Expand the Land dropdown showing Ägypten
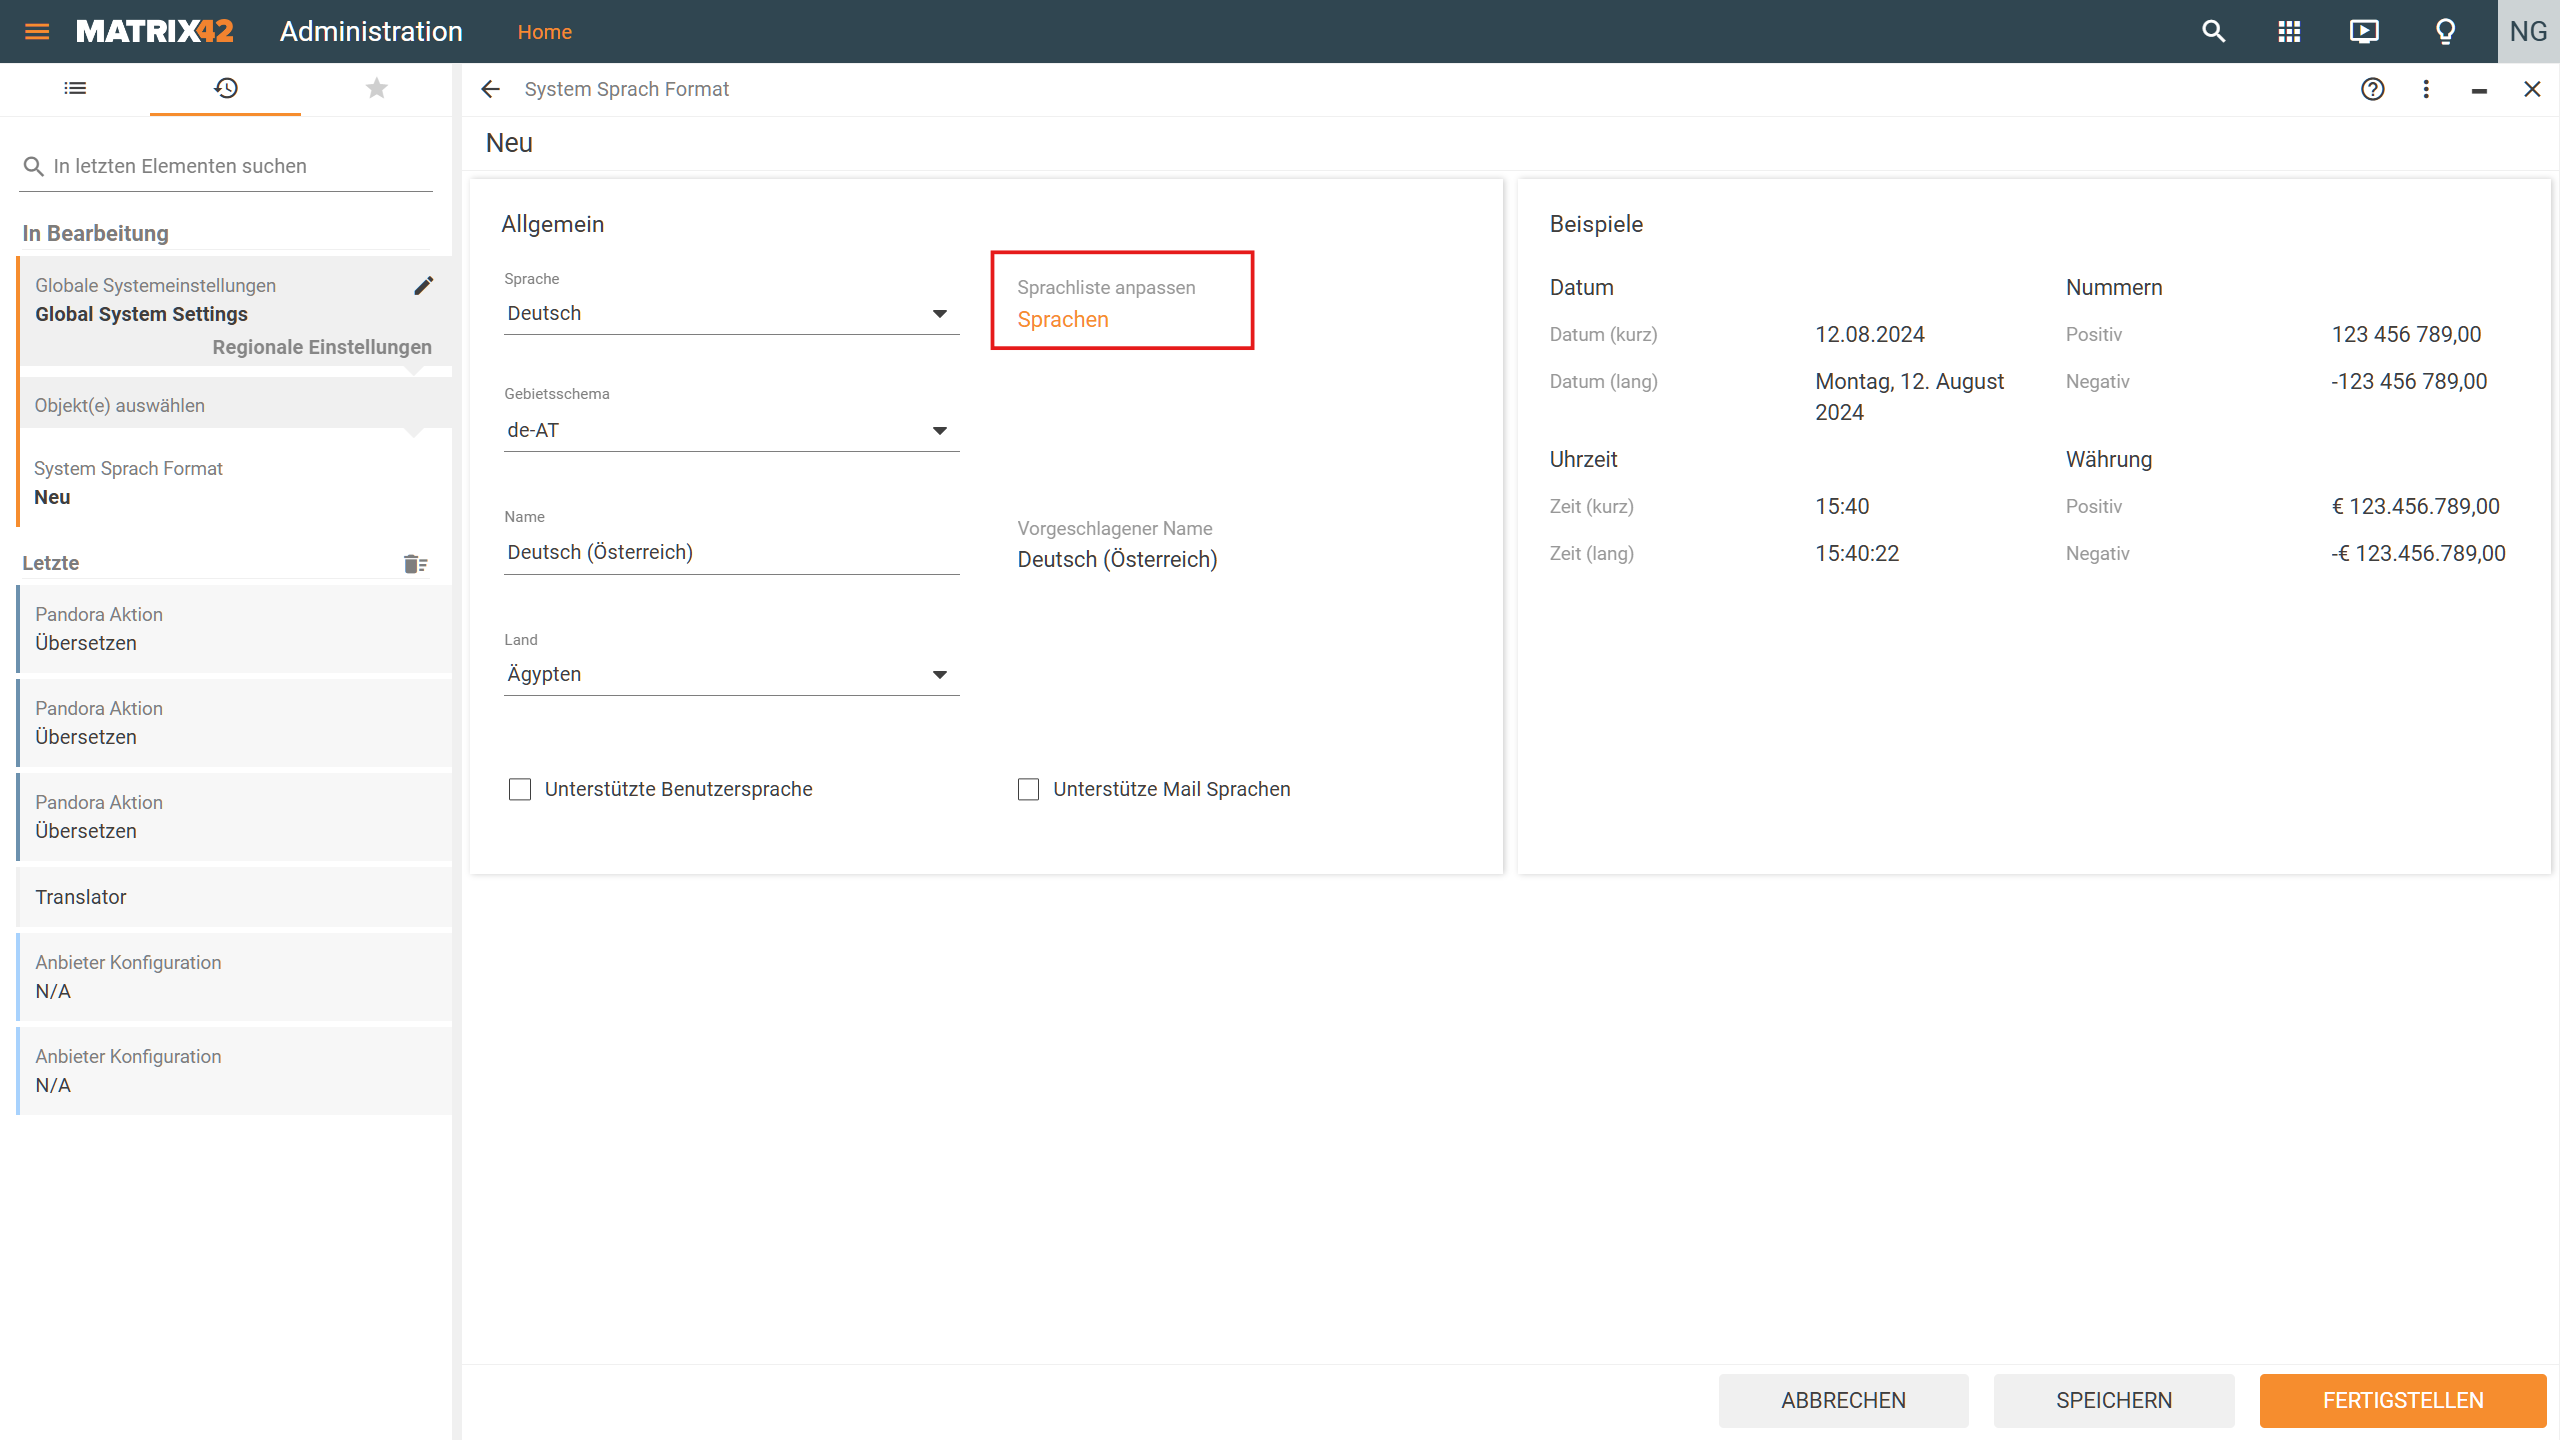2560x1440 pixels. (731, 675)
